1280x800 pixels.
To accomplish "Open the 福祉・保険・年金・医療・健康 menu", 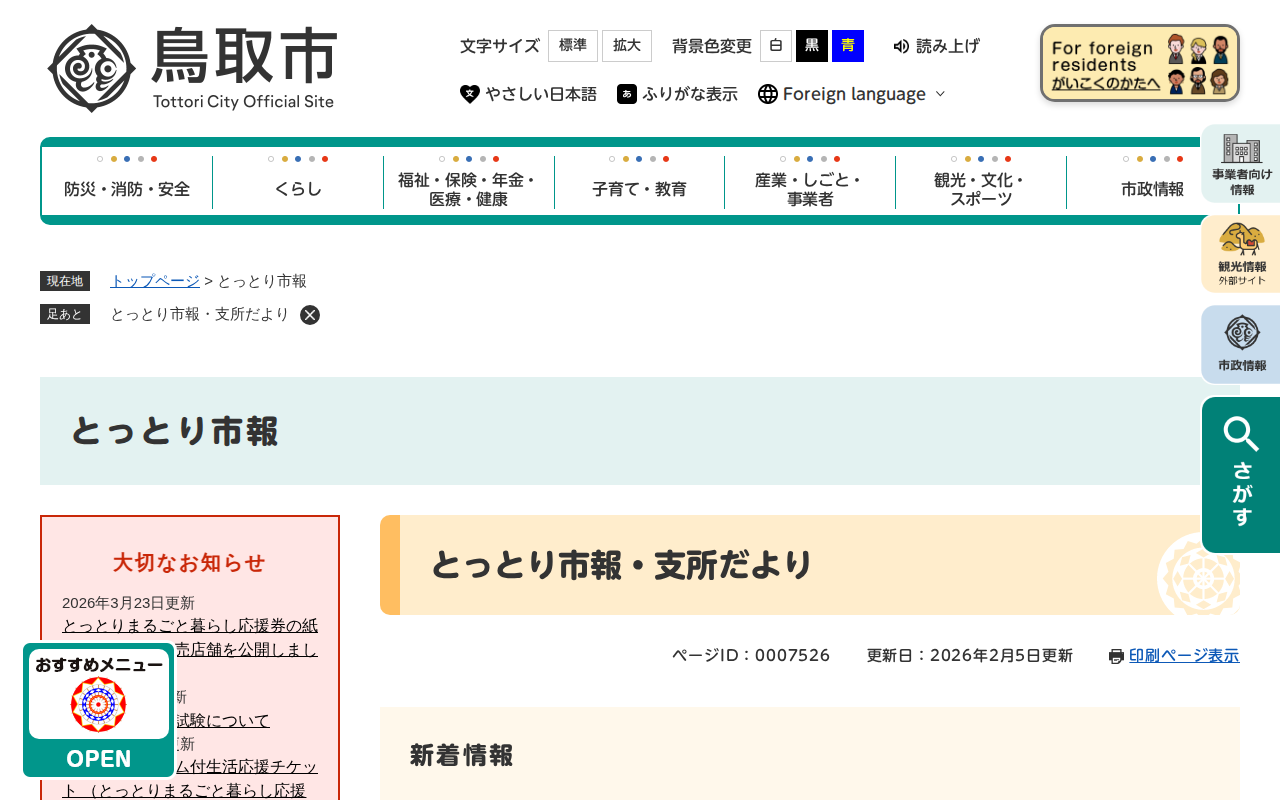I will point(468,182).
